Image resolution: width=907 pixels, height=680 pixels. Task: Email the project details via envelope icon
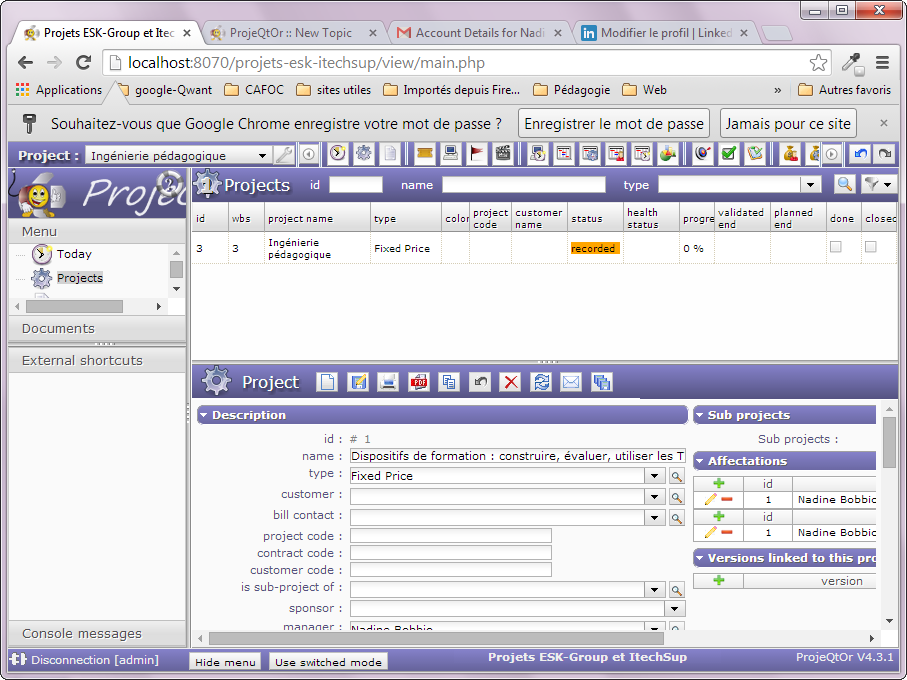point(571,382)
